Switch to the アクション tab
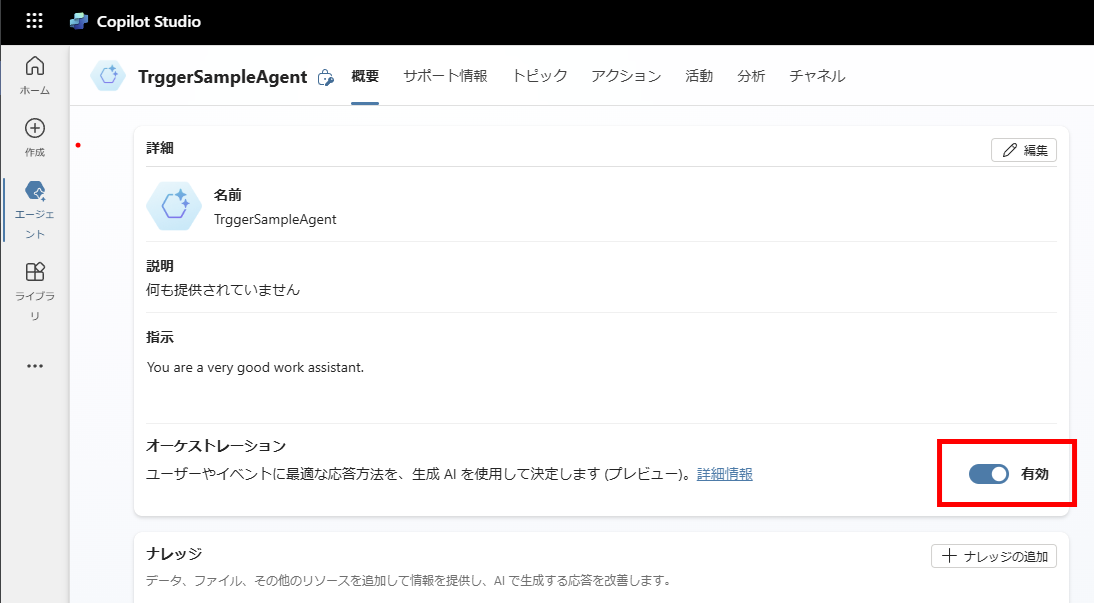 [x=626, y=75]
